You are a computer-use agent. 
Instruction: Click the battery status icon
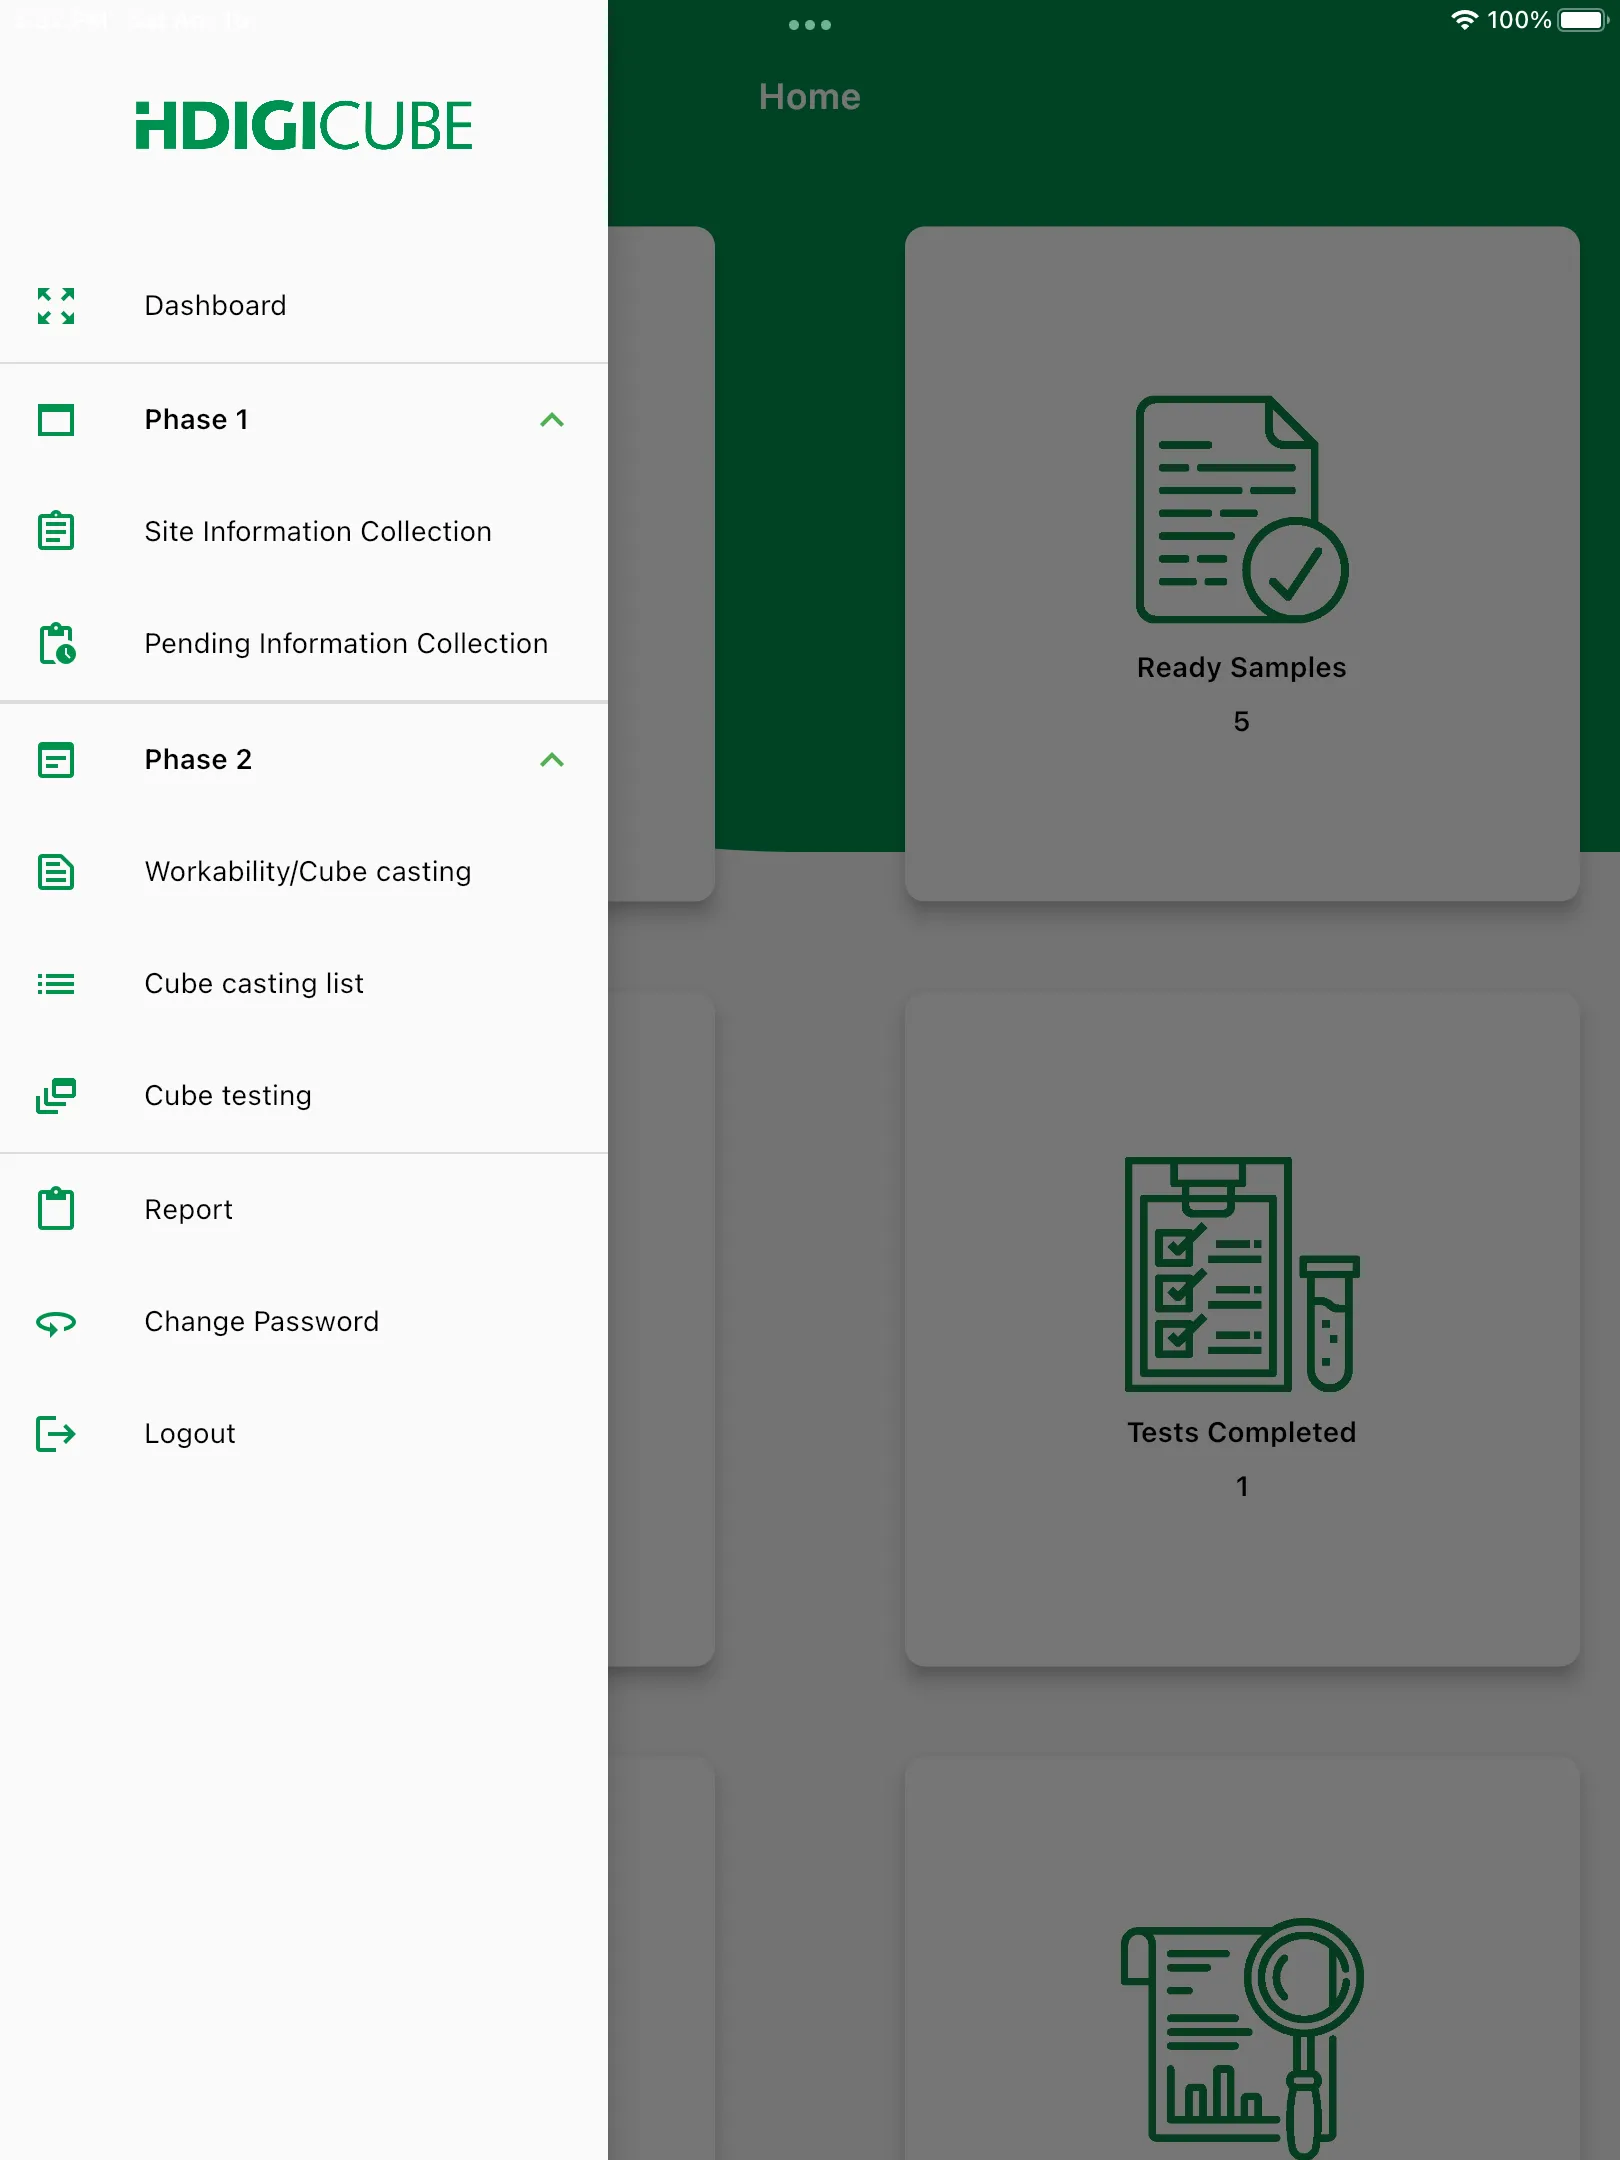coord(1584,20)
